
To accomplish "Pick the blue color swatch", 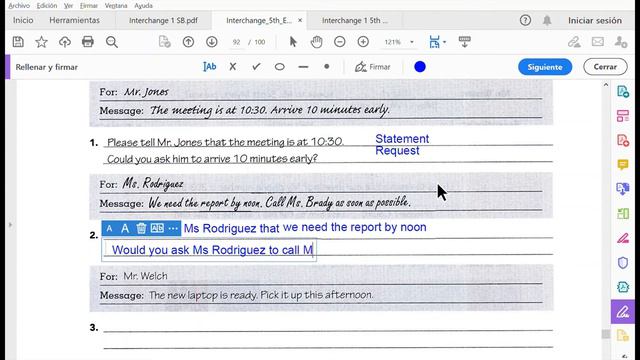I will click(x=420, y=67).
